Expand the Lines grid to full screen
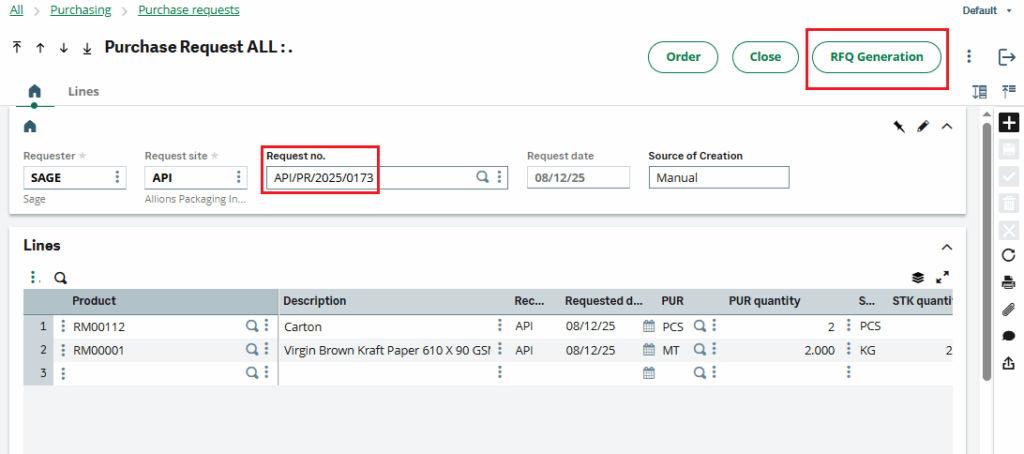The height and width of the screenshot is (454, 1024). (941, 278)
